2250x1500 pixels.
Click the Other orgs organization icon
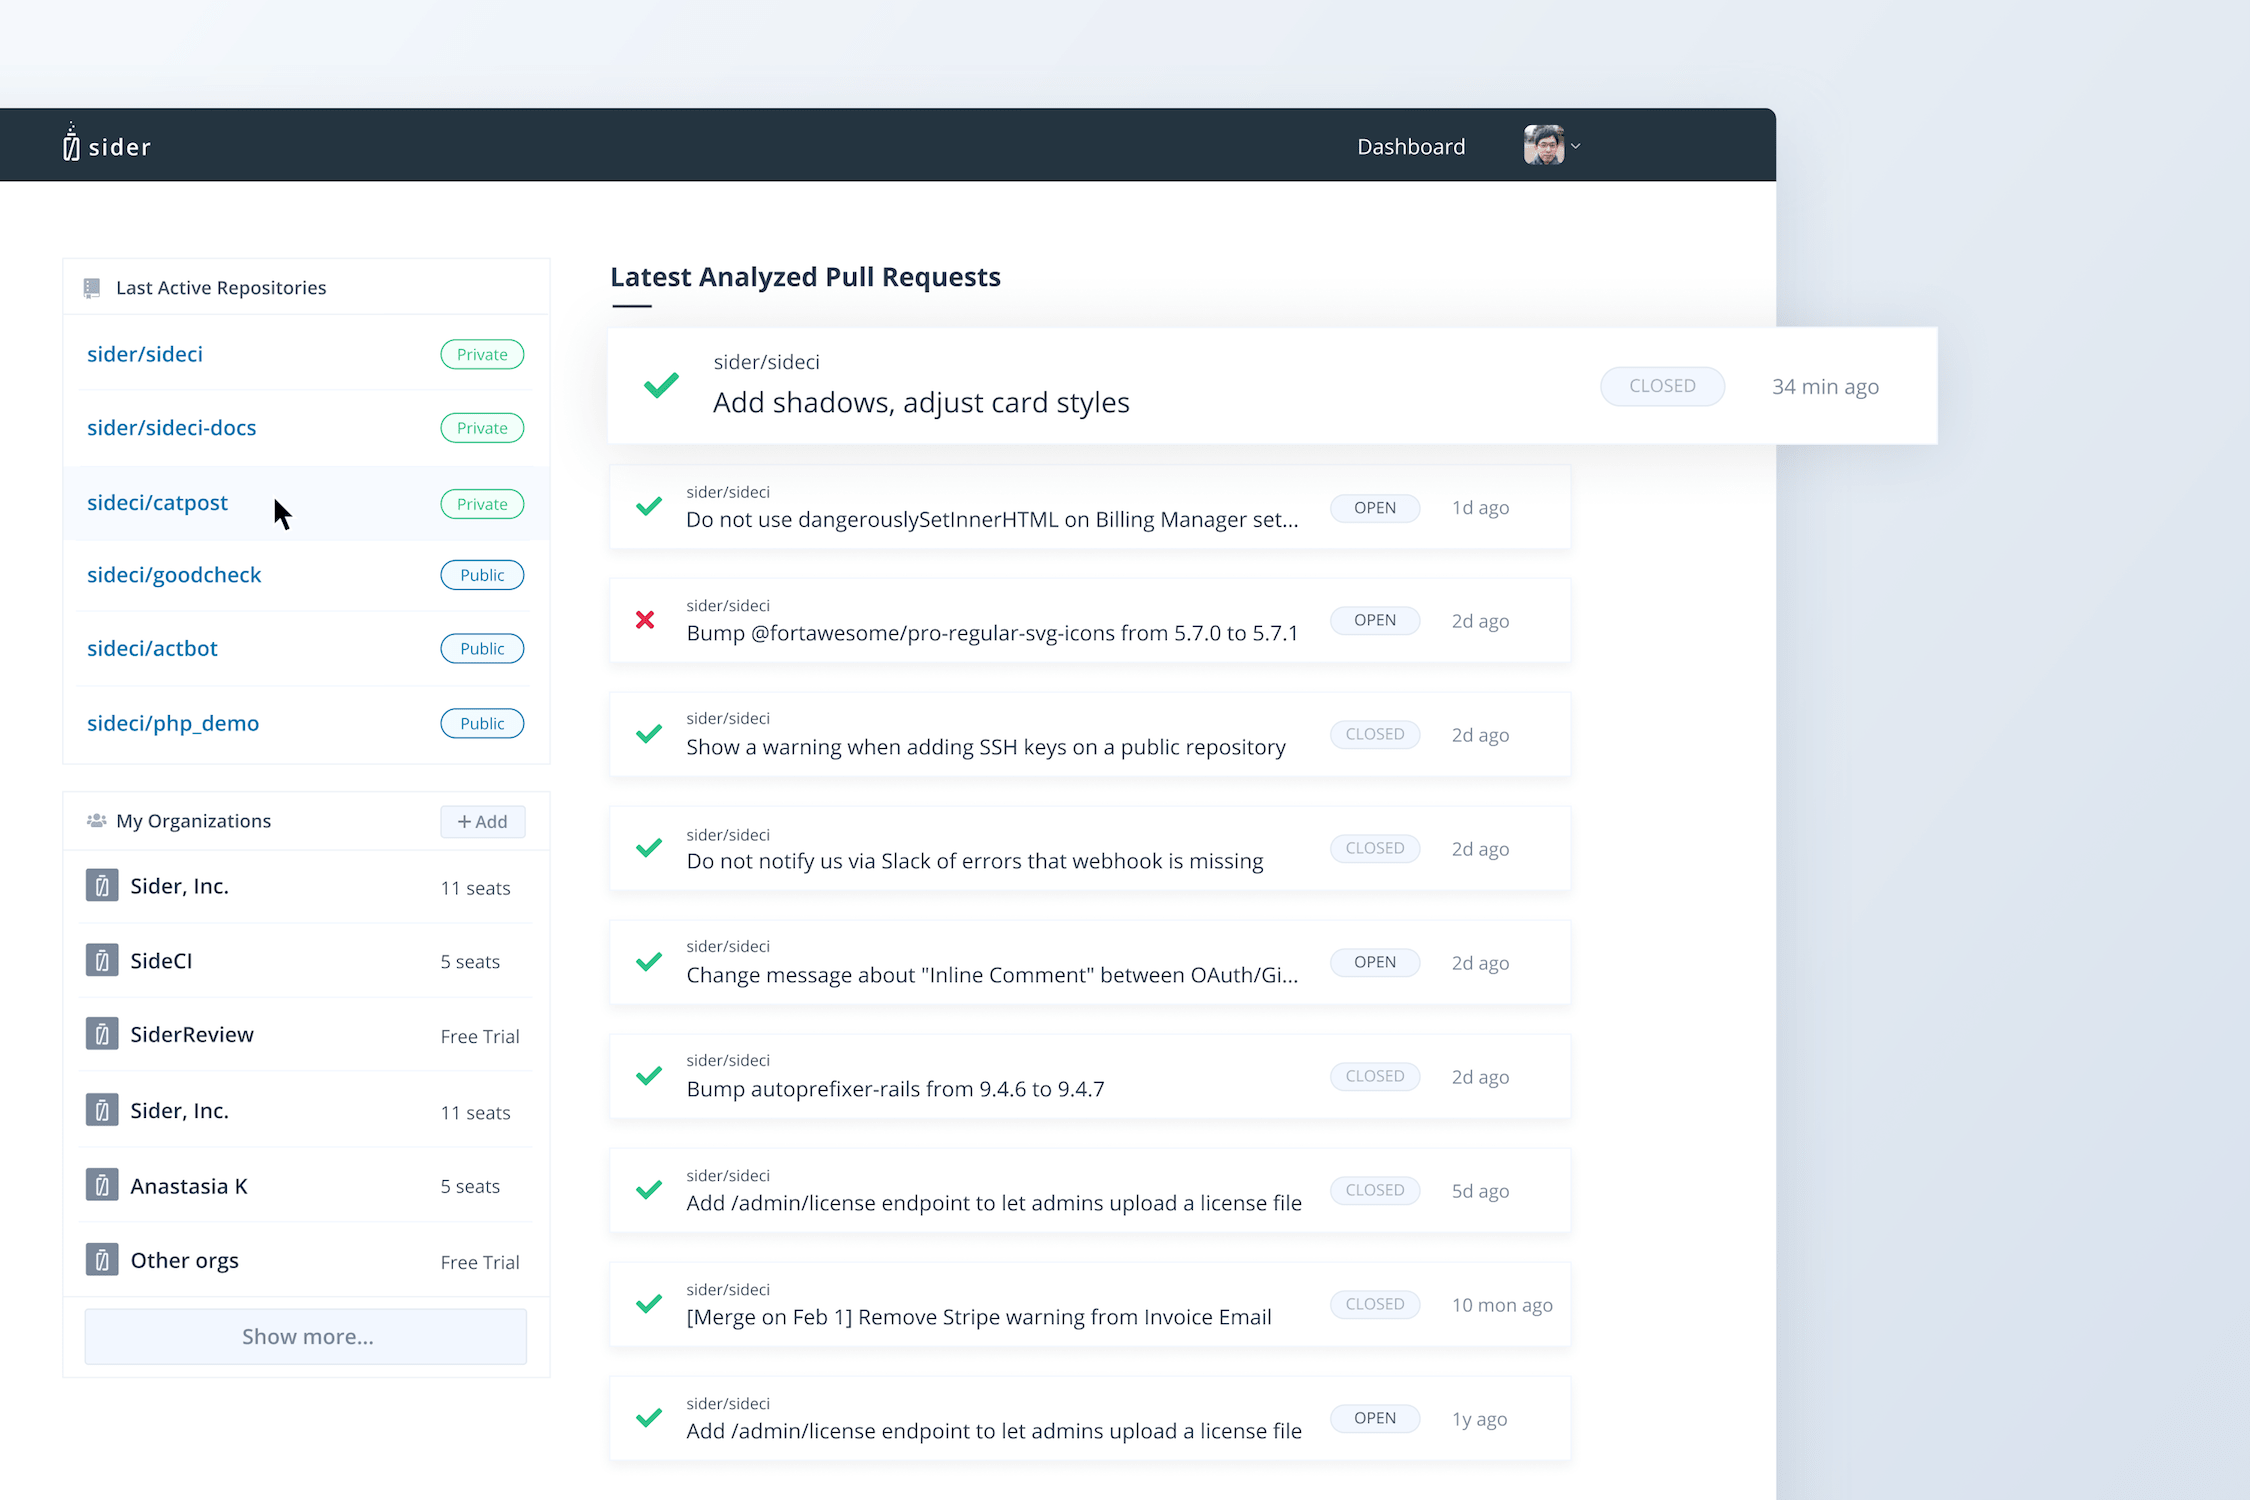102,1260
